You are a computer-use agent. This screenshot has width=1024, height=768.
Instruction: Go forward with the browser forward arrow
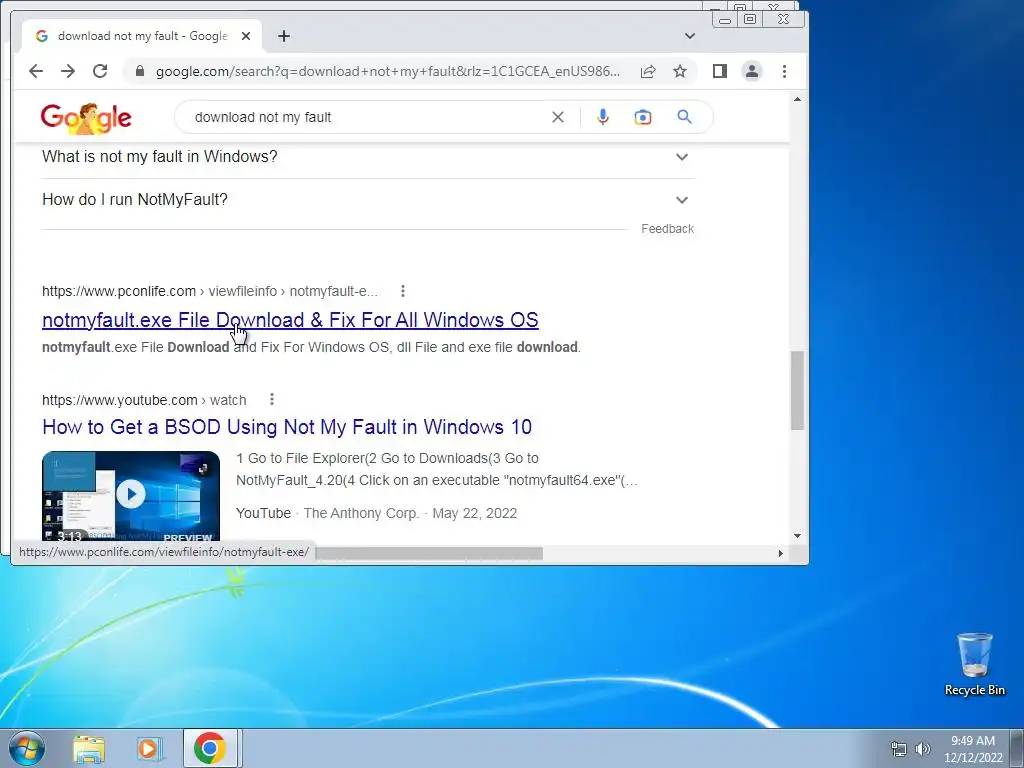click(x=68, y=71)
